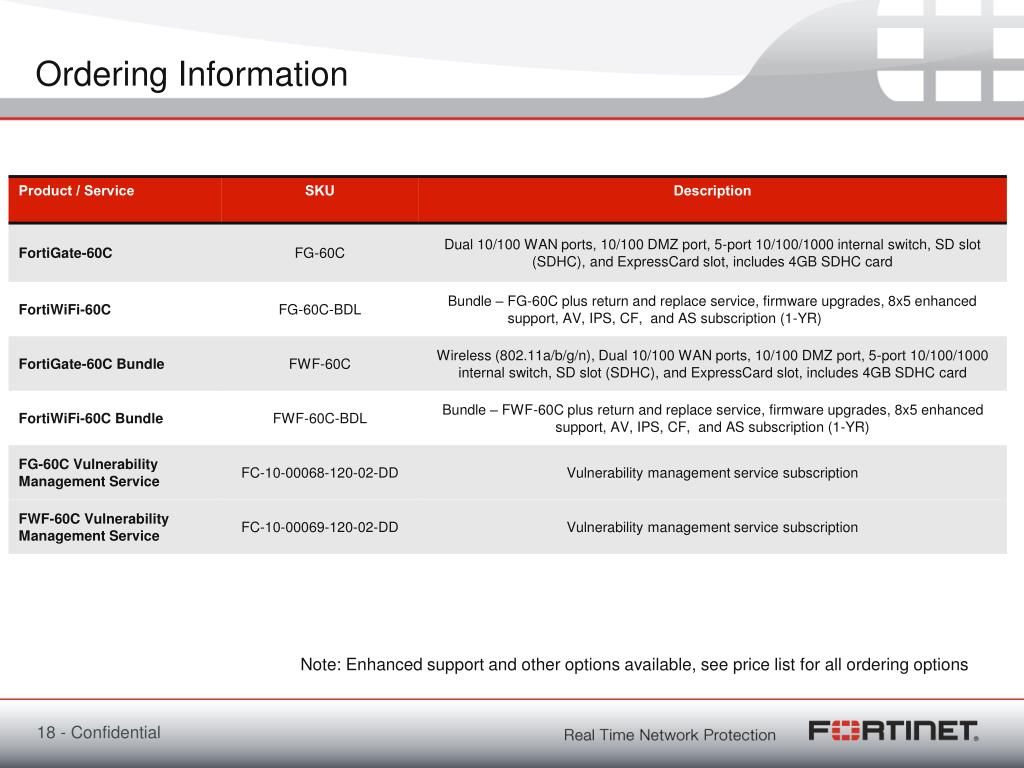
Task: Click the Ordering Information slide title
Action: coord(191,74)
